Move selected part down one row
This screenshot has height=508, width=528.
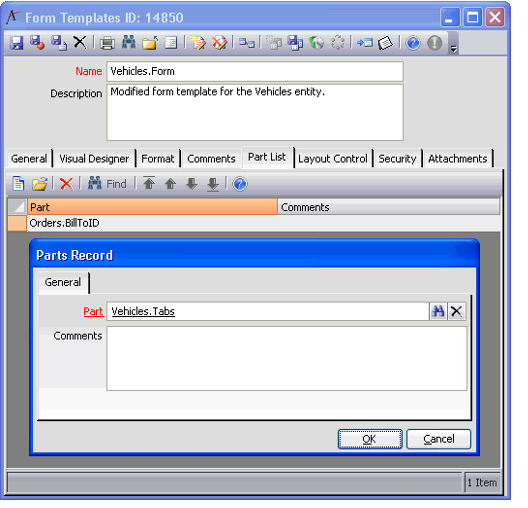[191, 184]
